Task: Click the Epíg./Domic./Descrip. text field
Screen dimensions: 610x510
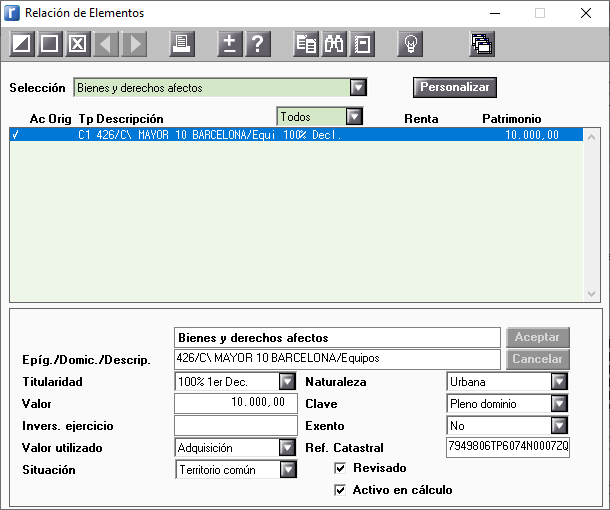Action: click(337, 359)
